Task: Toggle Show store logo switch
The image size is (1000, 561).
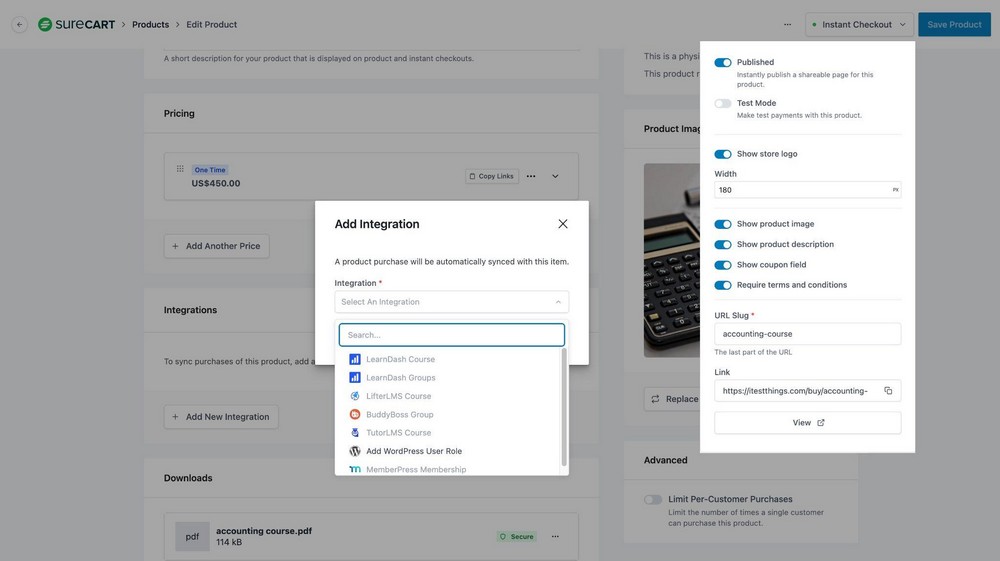Action: pos(723,154)
